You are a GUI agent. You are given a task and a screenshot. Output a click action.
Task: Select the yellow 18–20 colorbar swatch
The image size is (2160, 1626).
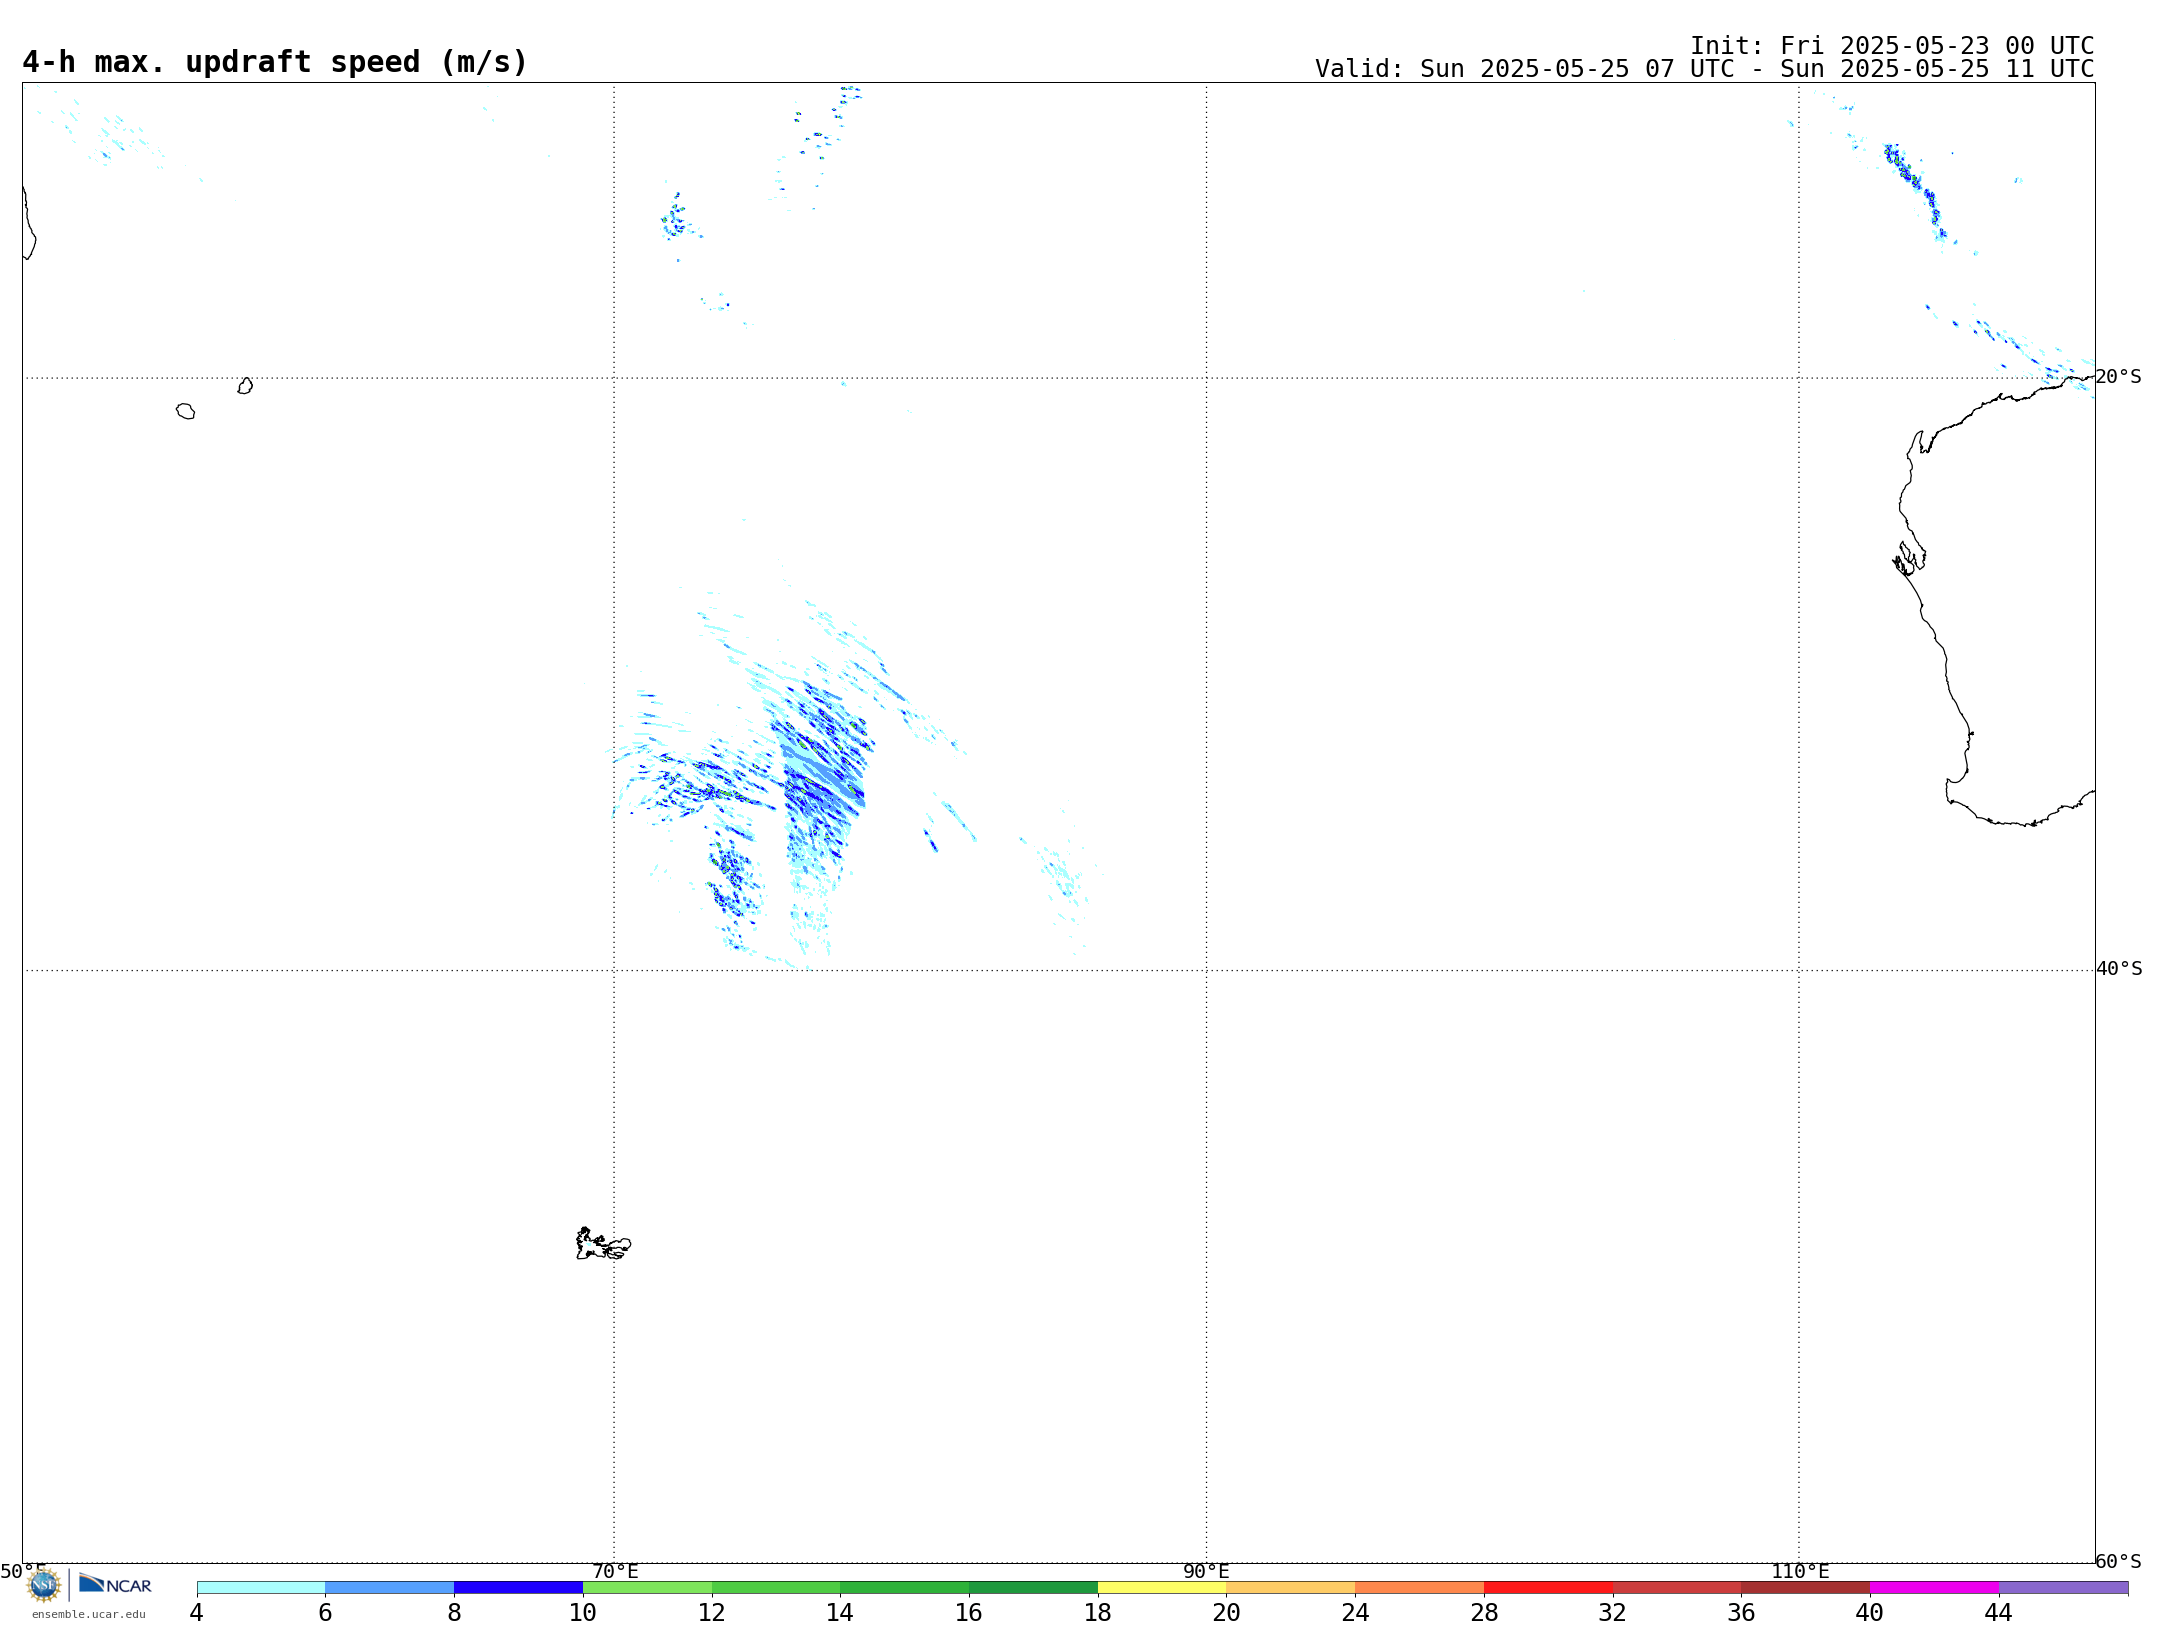1162,1587
